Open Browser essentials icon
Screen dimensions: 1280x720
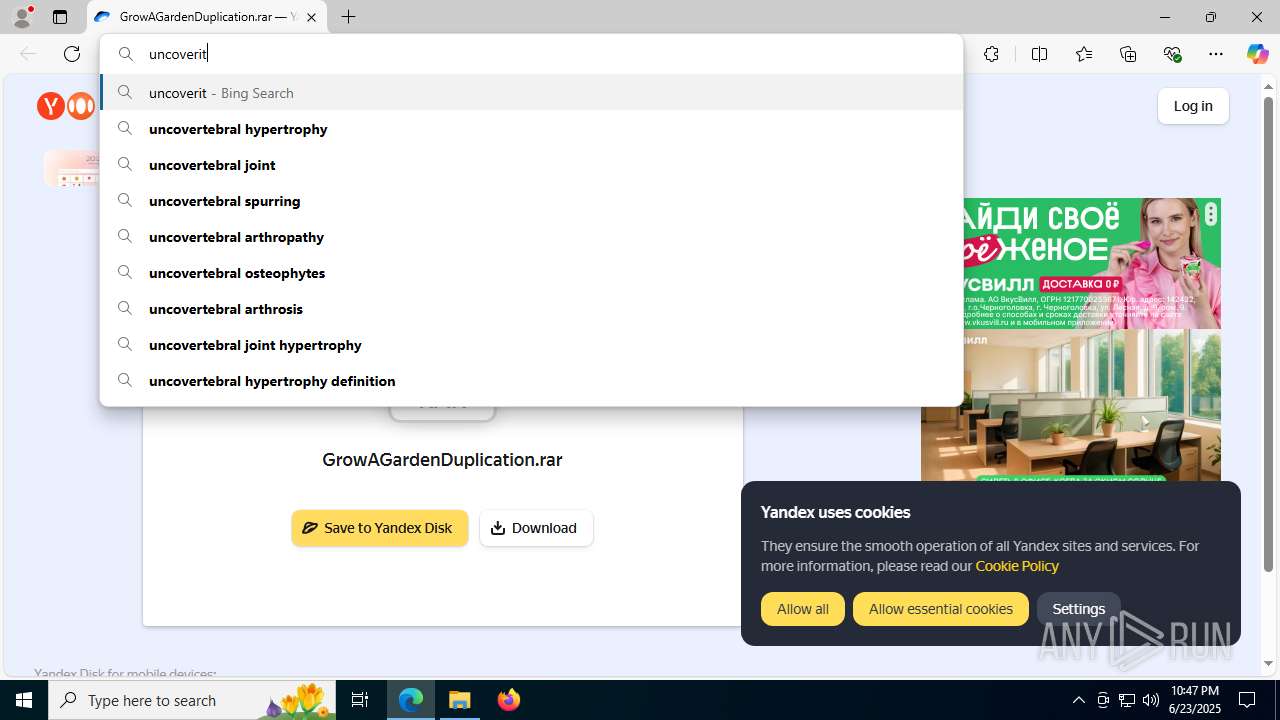(1172, 54)
